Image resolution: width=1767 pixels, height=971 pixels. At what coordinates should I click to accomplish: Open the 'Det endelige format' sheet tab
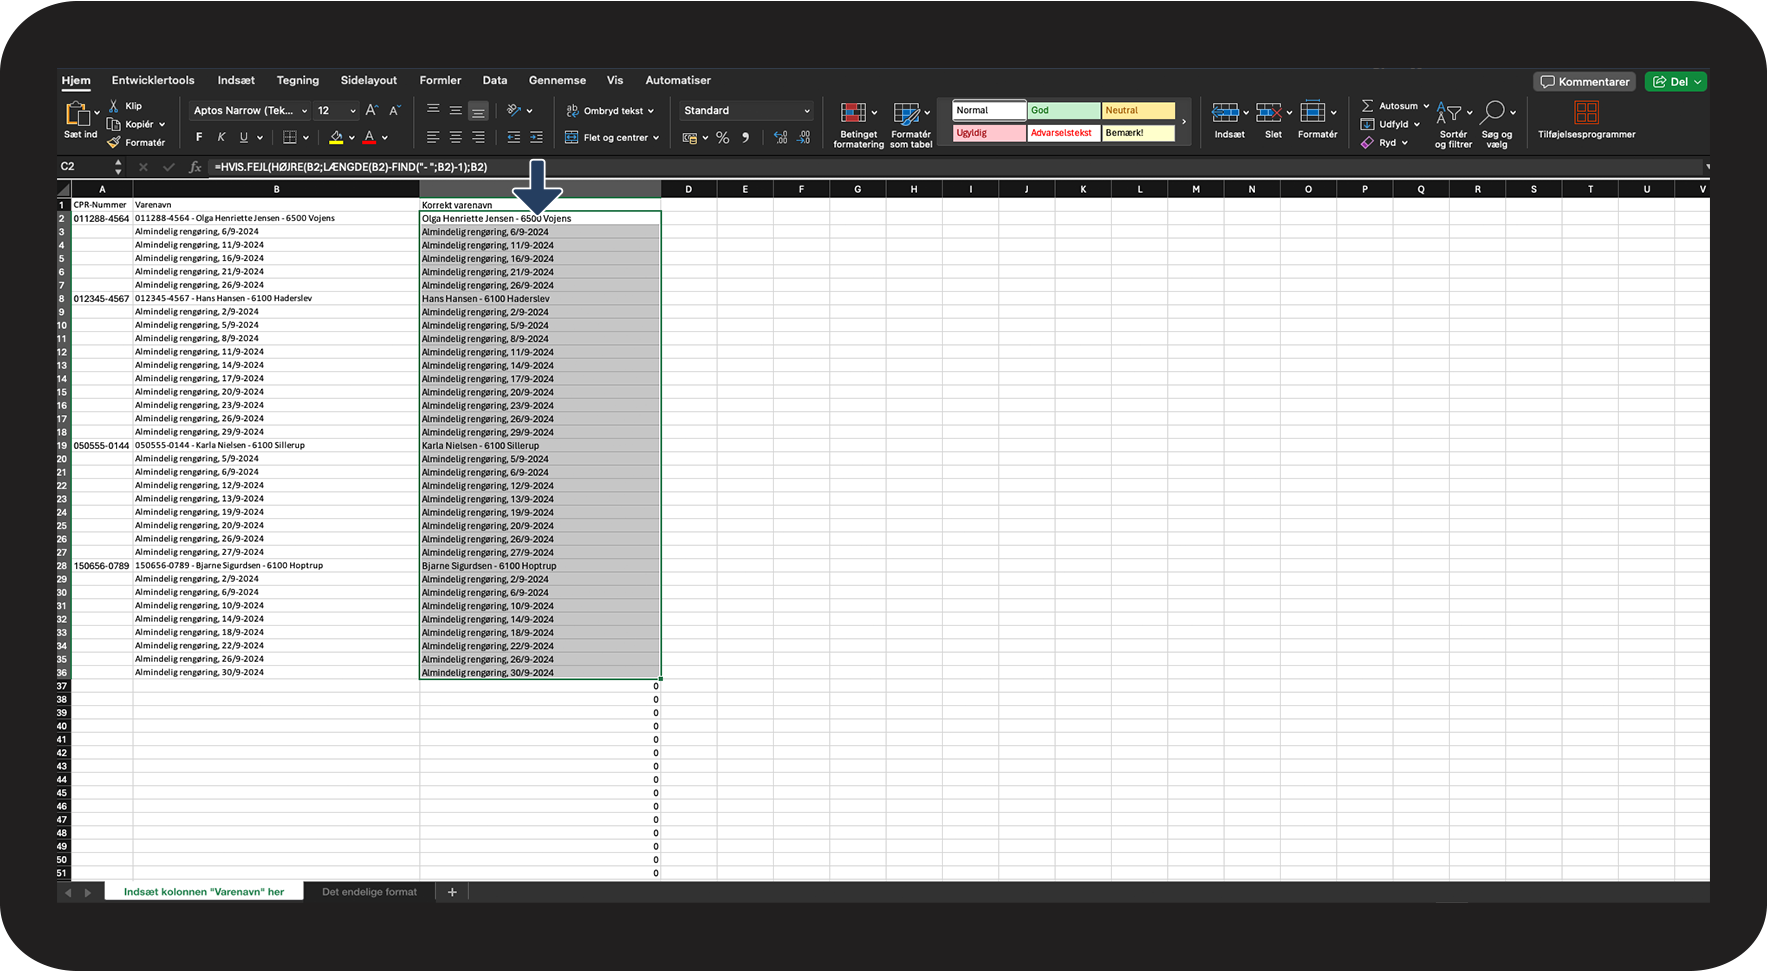tap(369, 892)
